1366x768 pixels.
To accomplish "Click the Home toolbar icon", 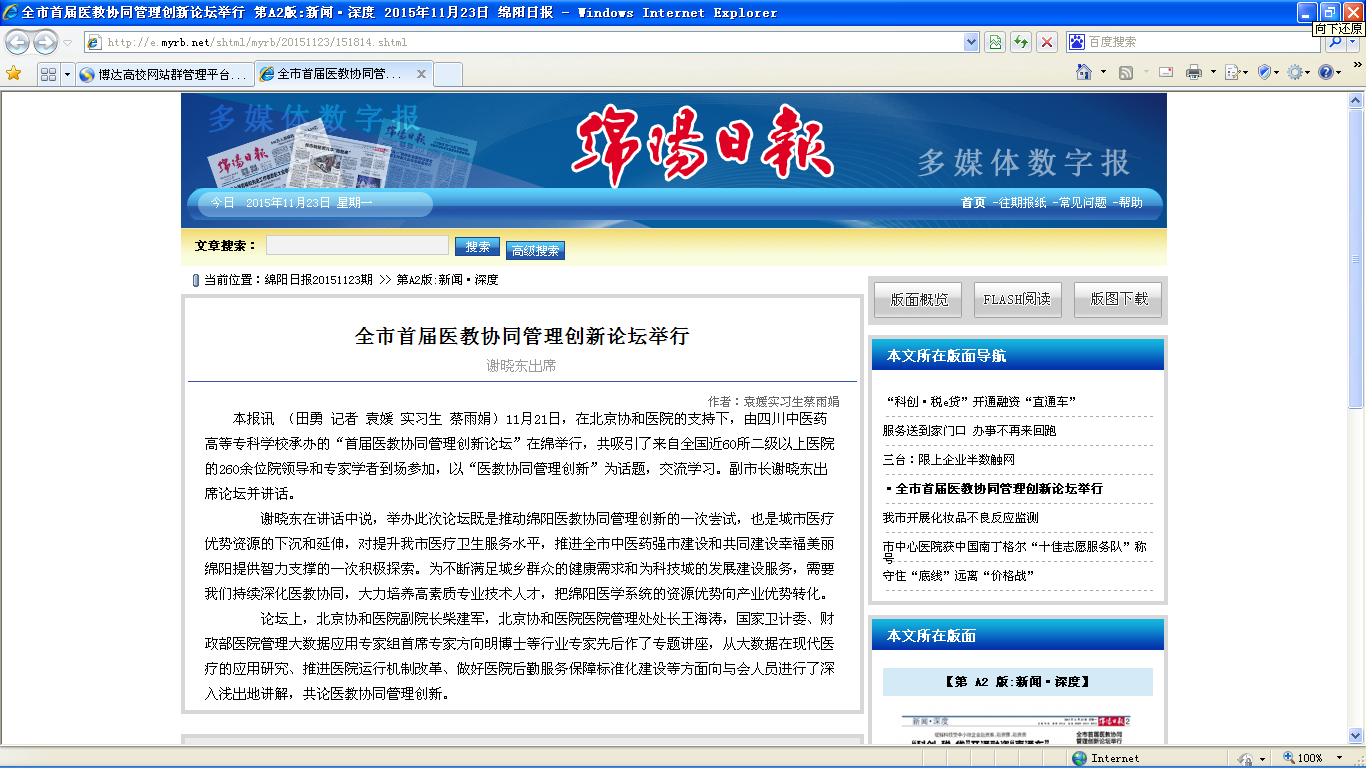I will [x=1083, y=73].
